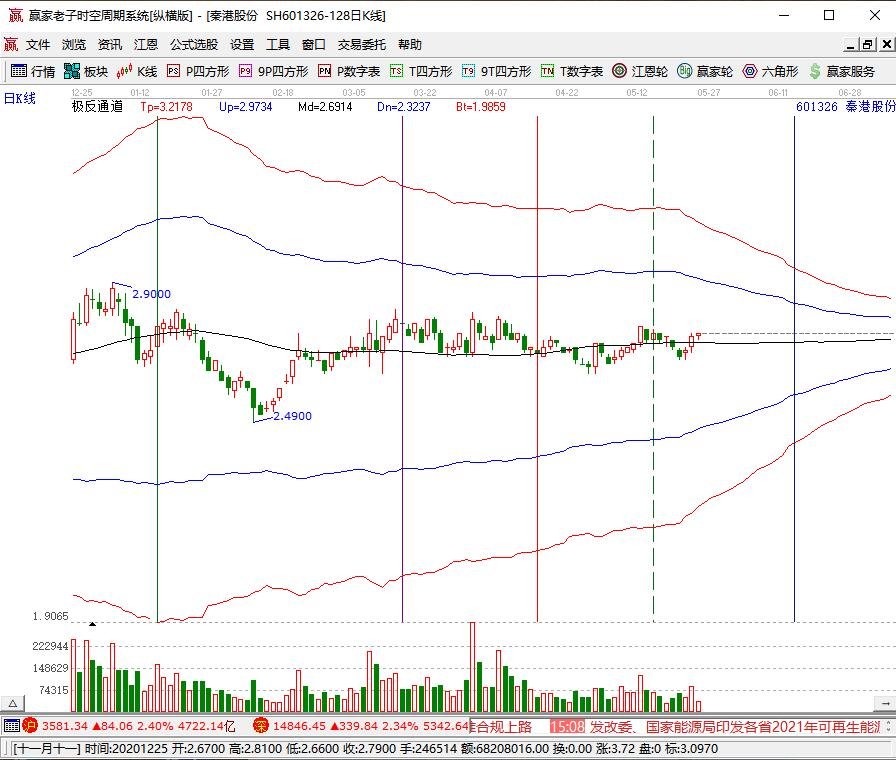Click the 601326 秦港股份 stock label
896x760 pixels.
(845, 107)
